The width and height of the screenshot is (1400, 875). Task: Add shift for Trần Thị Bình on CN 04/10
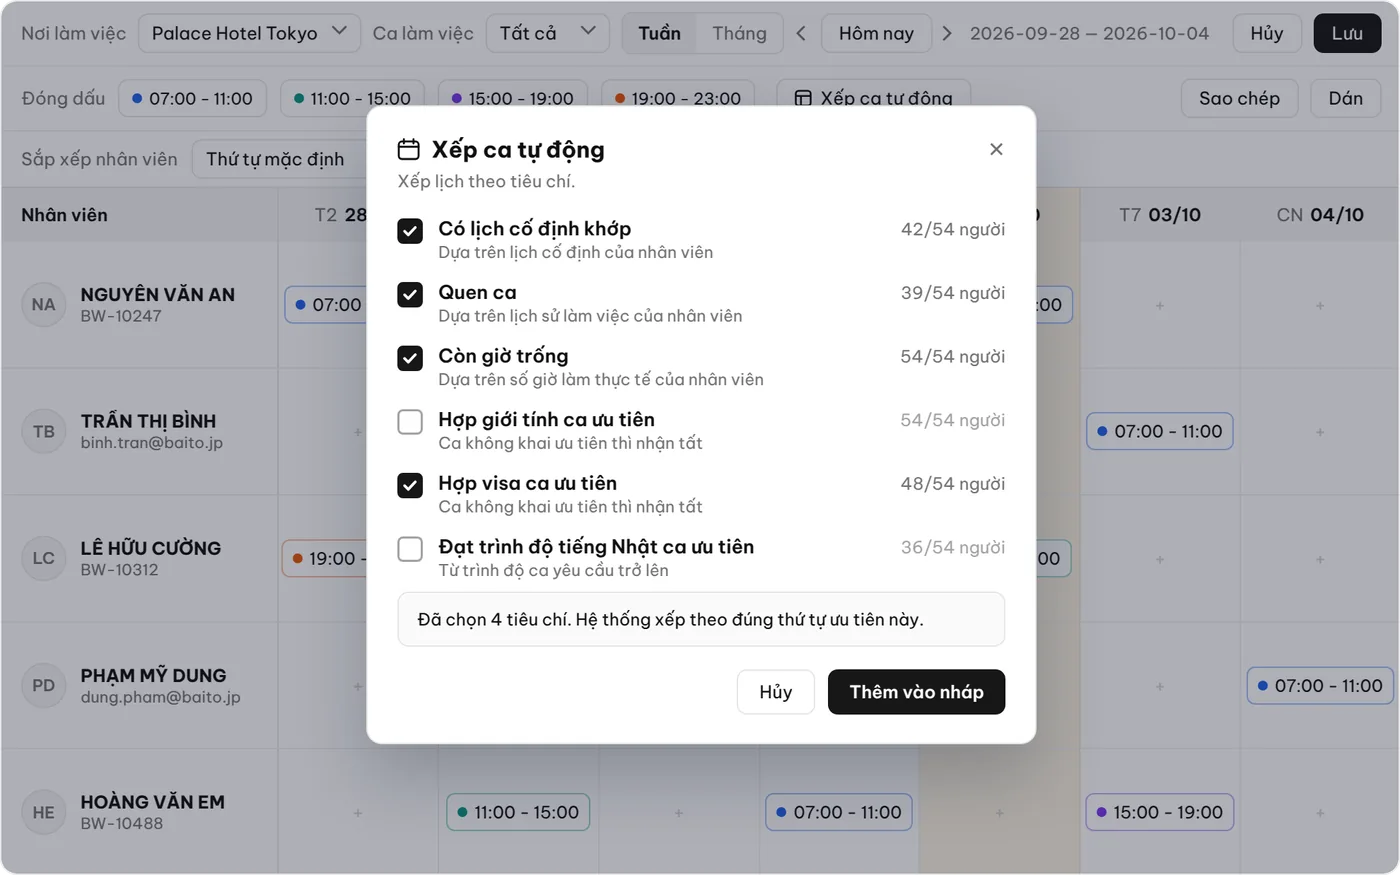point(1320,432)
